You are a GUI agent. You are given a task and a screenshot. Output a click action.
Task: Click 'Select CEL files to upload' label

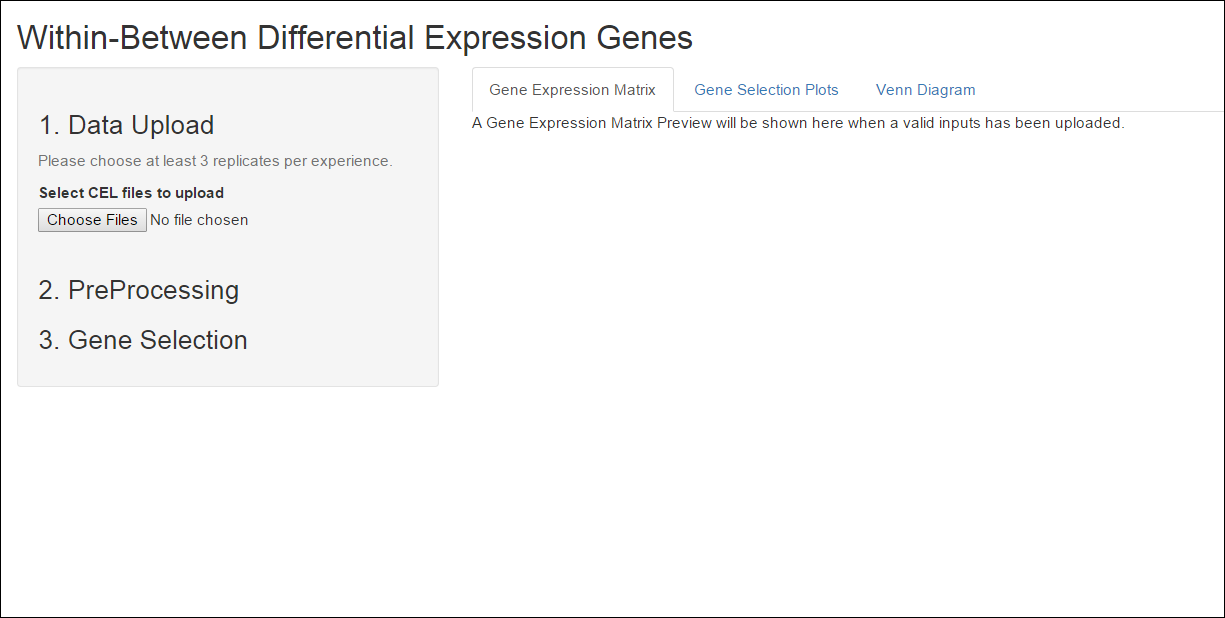[x=131, y=193]
